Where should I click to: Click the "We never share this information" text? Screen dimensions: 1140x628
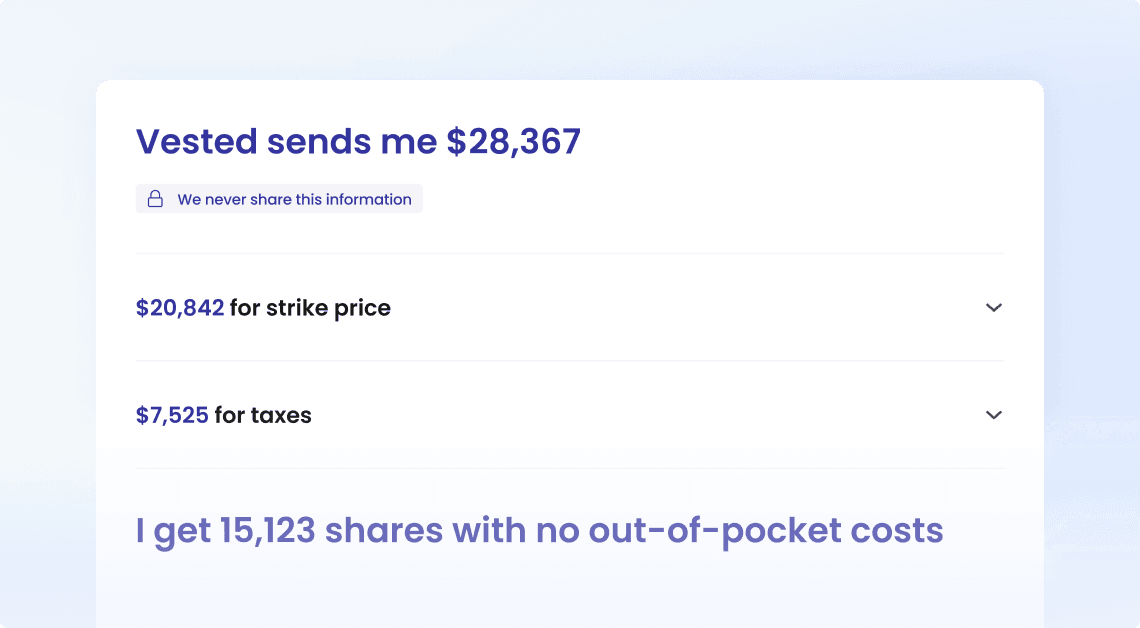coord(294,199)
